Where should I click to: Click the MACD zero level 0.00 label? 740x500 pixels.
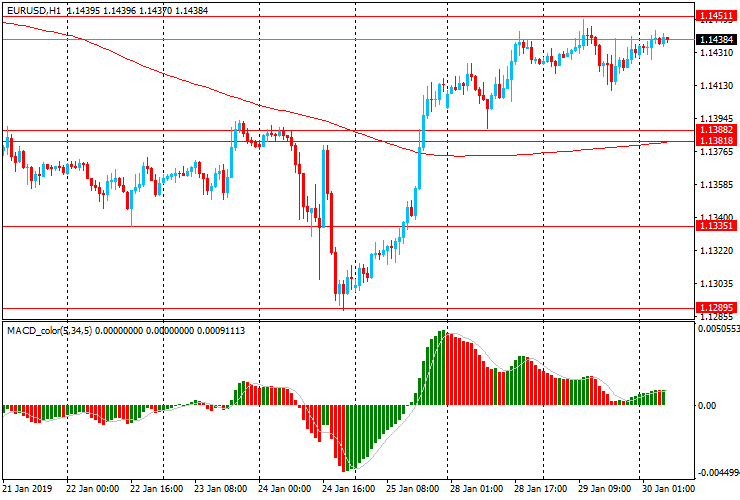tap(708, 406)
